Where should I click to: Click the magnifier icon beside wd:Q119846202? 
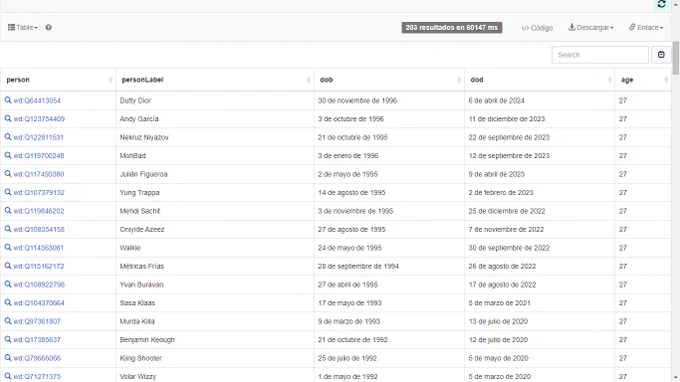(8, 211)
